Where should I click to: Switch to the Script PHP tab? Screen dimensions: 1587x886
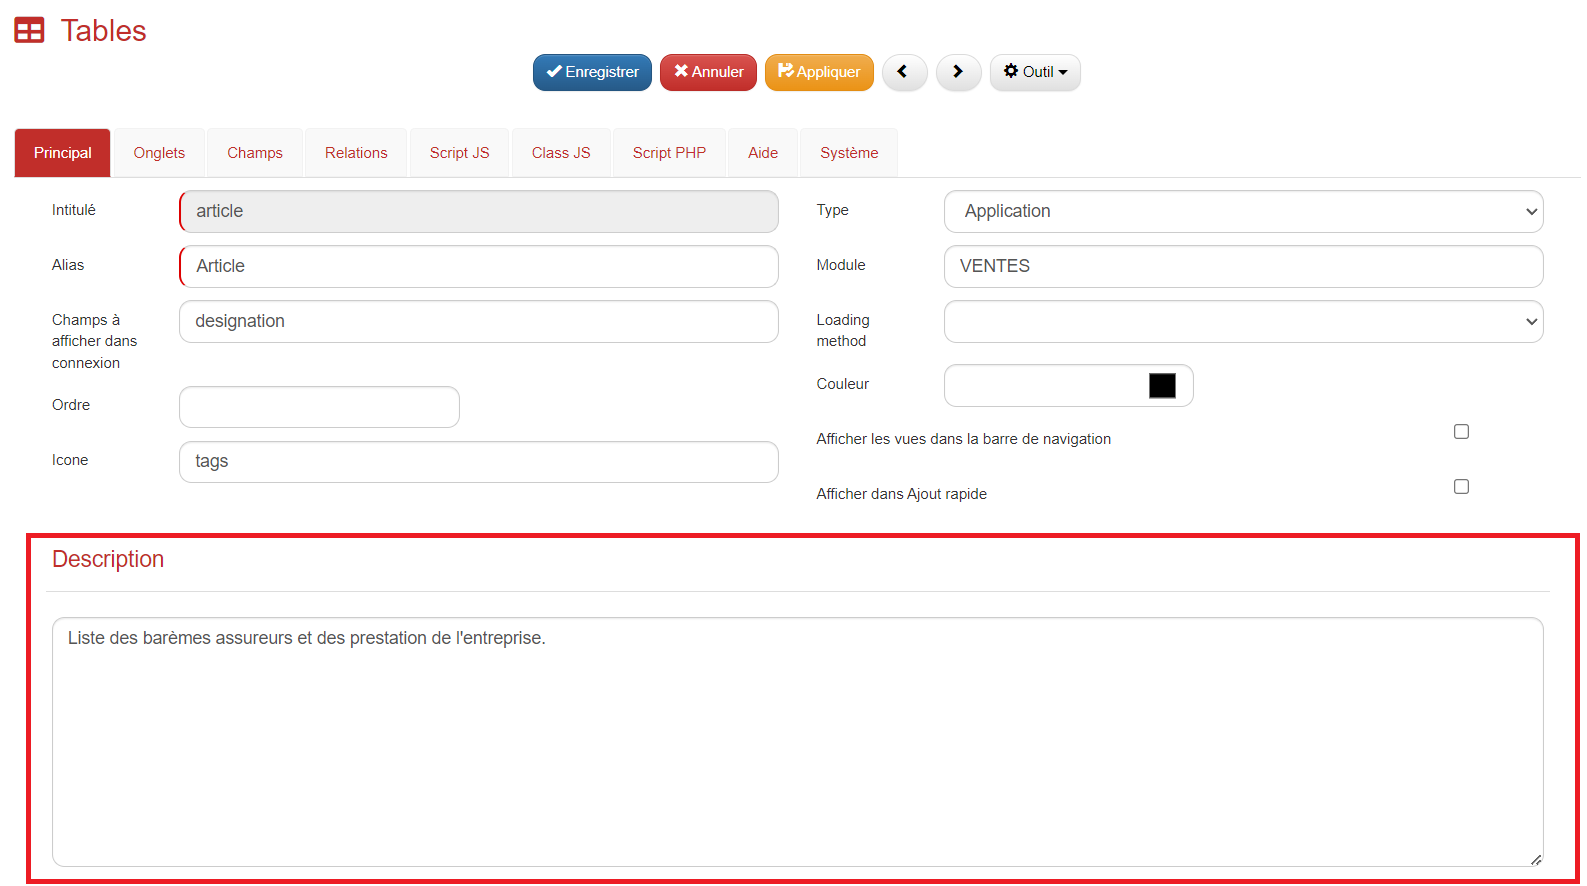coord(669,153)
